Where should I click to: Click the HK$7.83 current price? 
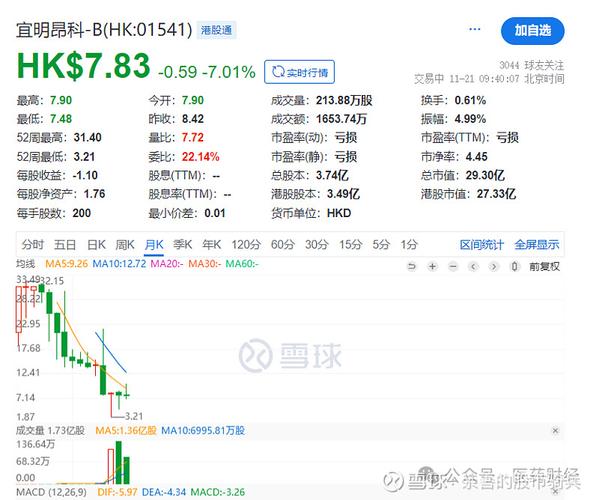pyautogui.click(x=84, y=66)
